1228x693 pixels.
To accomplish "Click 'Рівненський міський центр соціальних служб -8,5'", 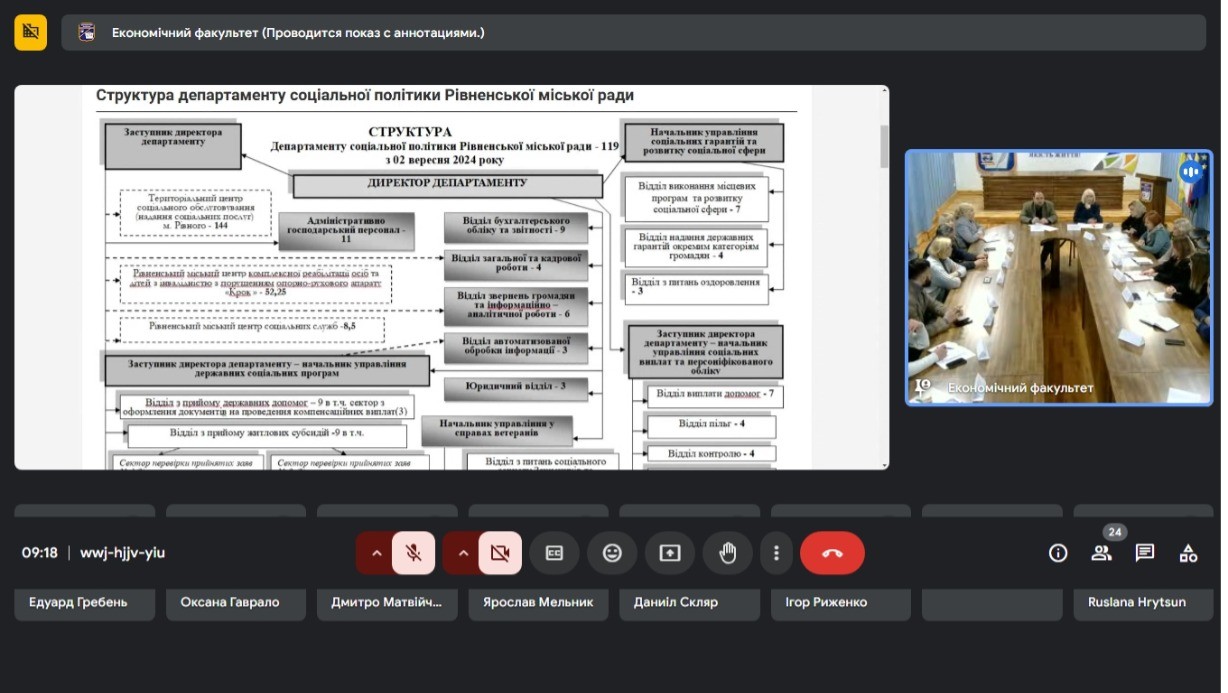I will coord(250,328).
